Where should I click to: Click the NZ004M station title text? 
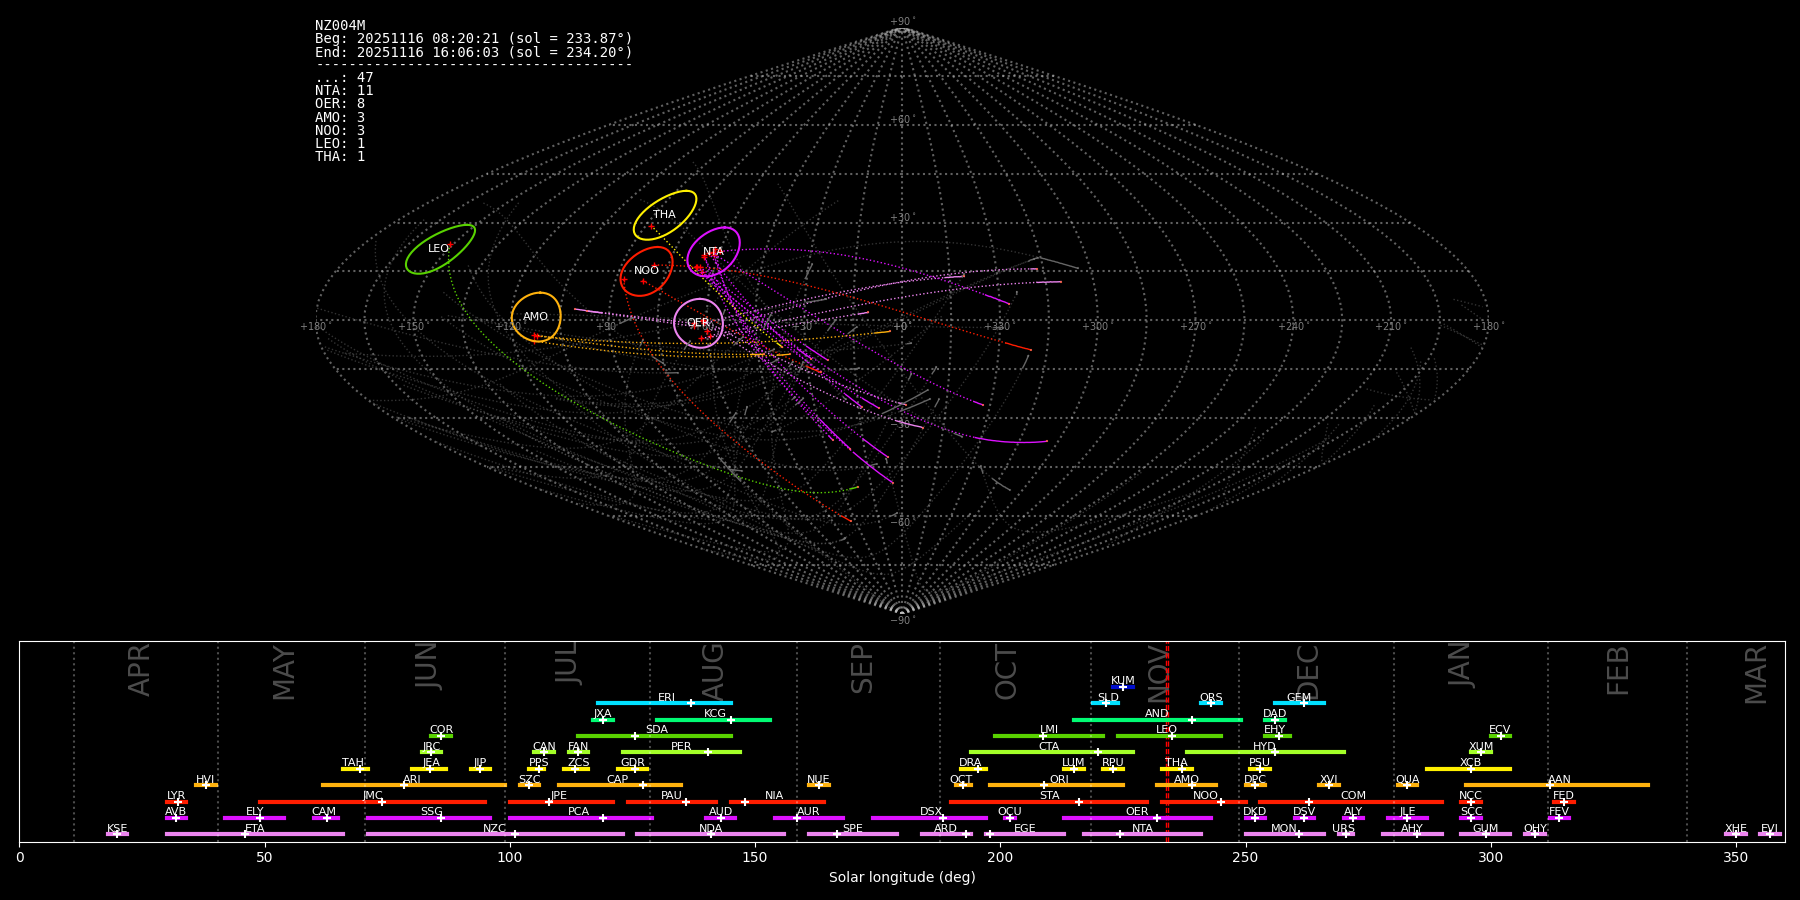[340, 26]
